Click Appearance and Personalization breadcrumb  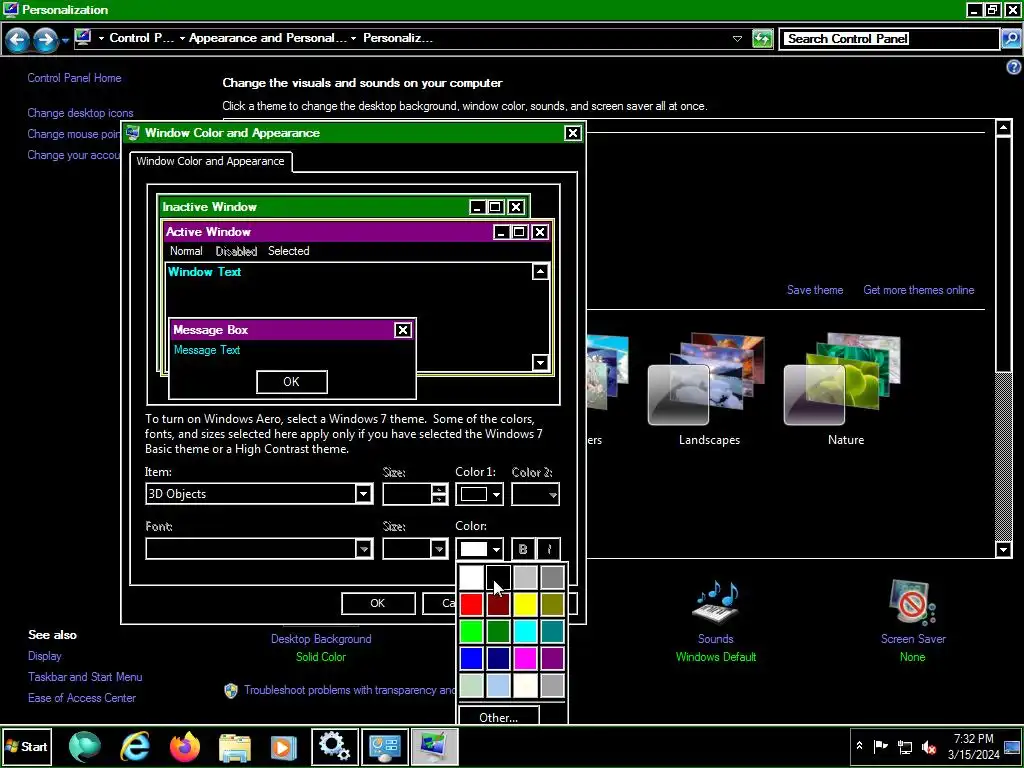tap(268, 38)
